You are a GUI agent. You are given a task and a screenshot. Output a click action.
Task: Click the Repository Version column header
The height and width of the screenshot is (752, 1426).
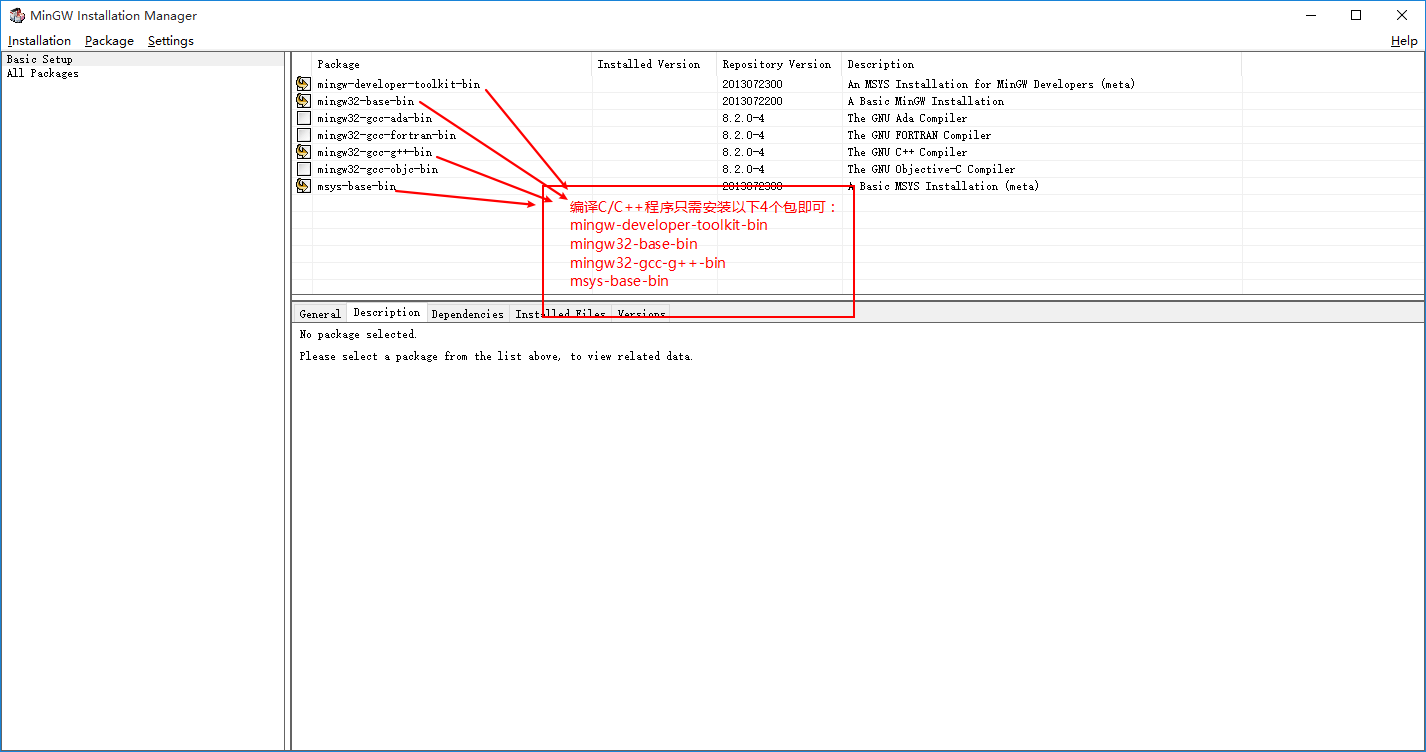pos(777,64)
